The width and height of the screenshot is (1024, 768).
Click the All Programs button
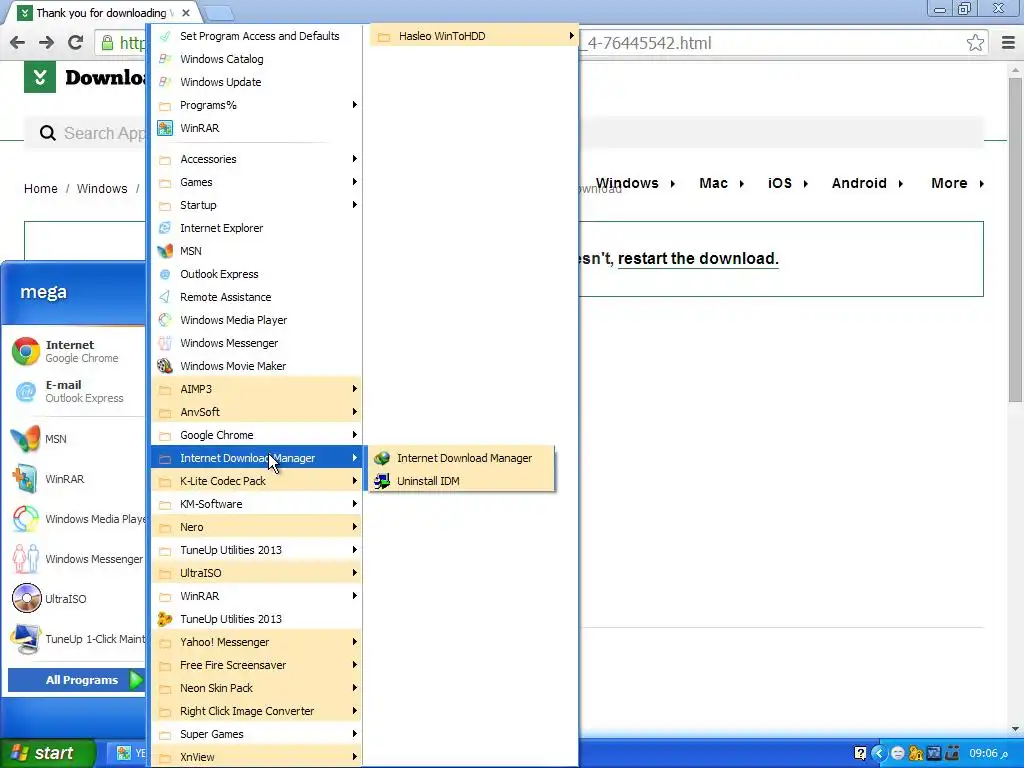[76, 680]
